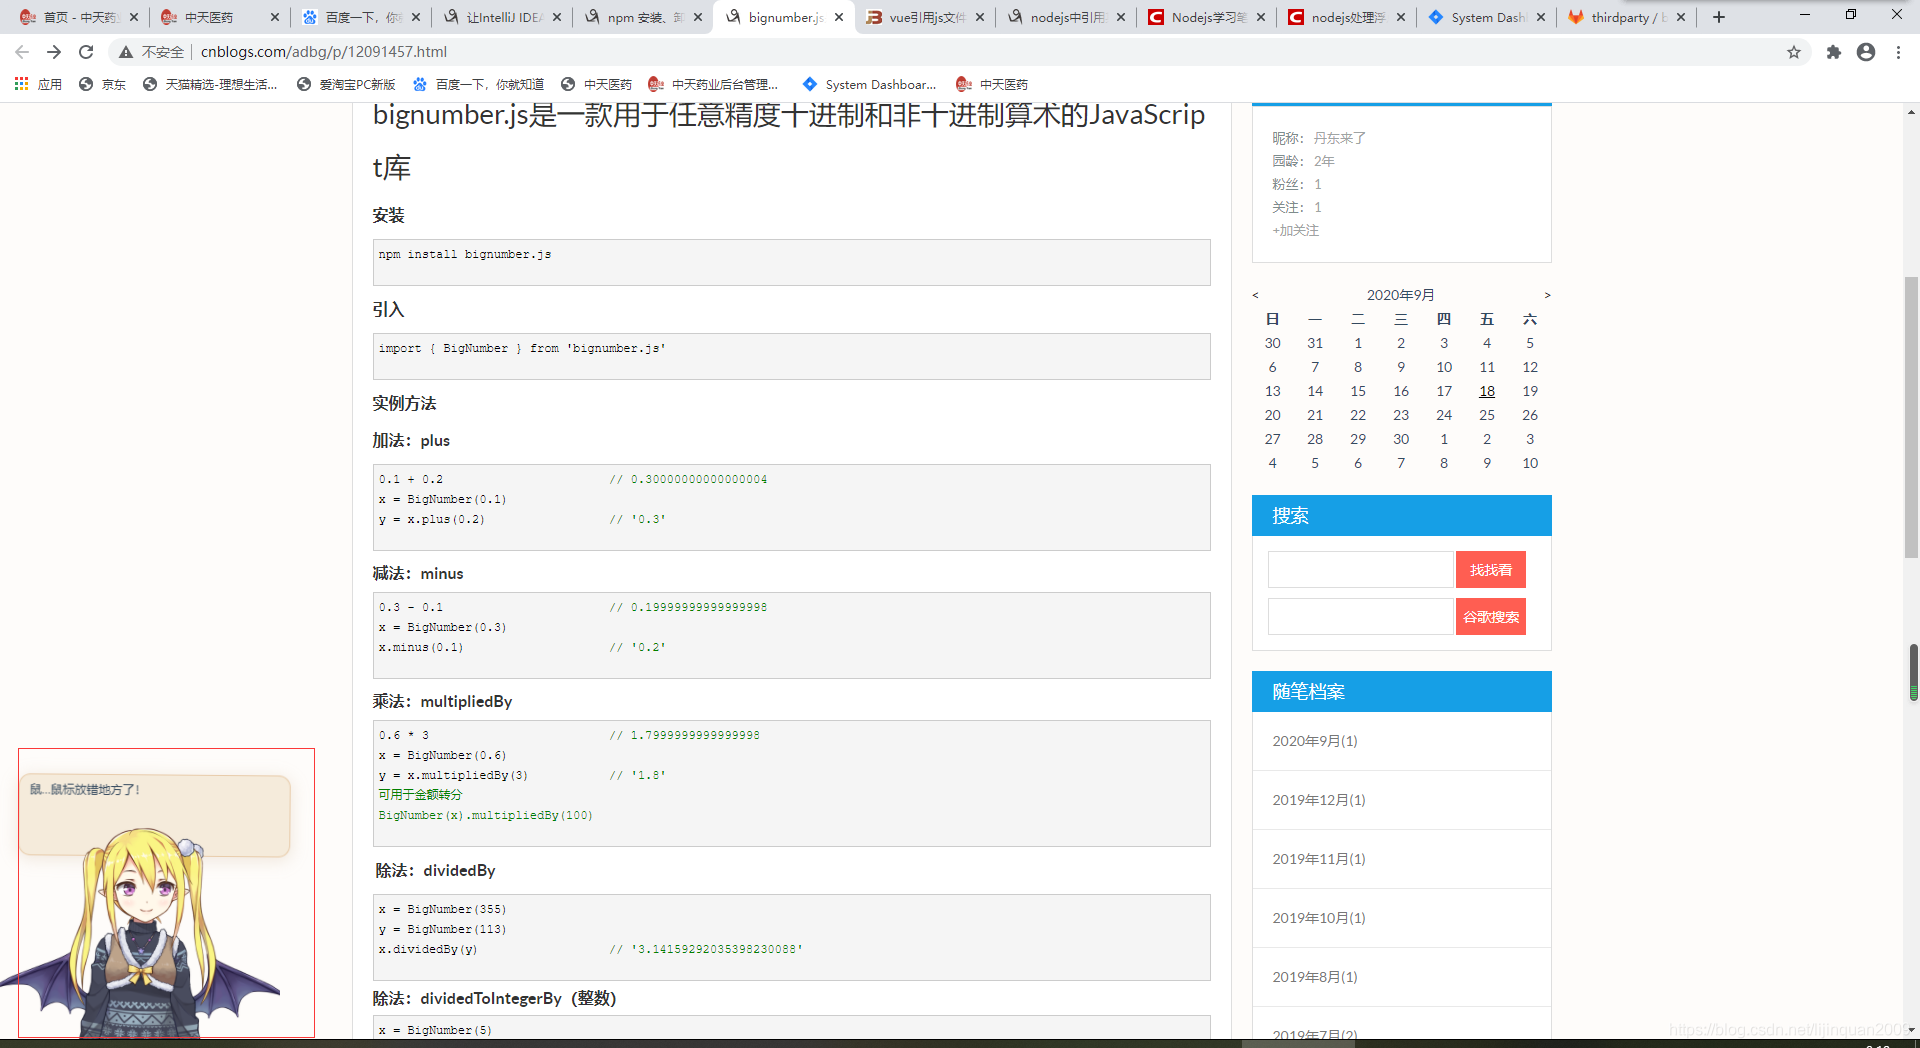Screen dimensions: 1920x1048
Task: Open Chrome's three-dot menu
Action: tap(1898, 52)
